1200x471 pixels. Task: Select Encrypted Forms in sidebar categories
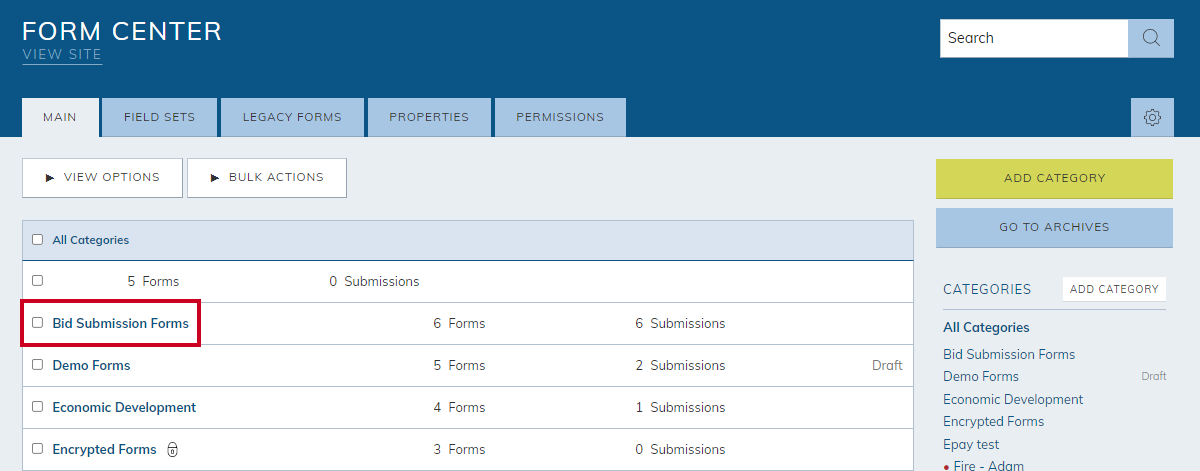coord(993,421)
